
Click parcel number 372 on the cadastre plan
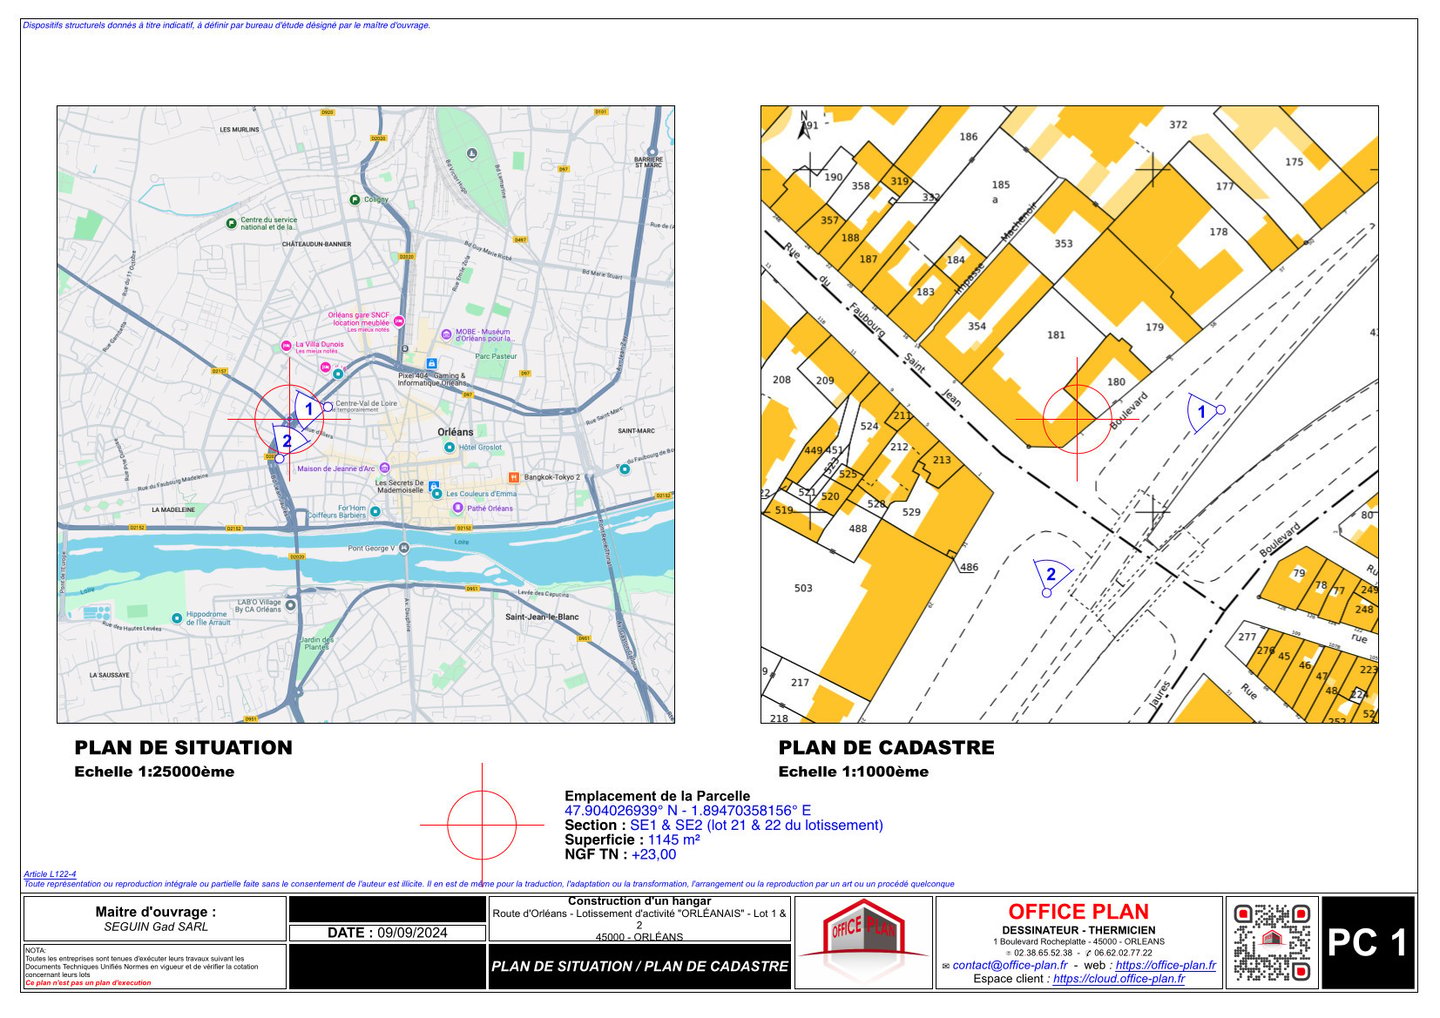pyautogui.click(x=1178, y=125)
